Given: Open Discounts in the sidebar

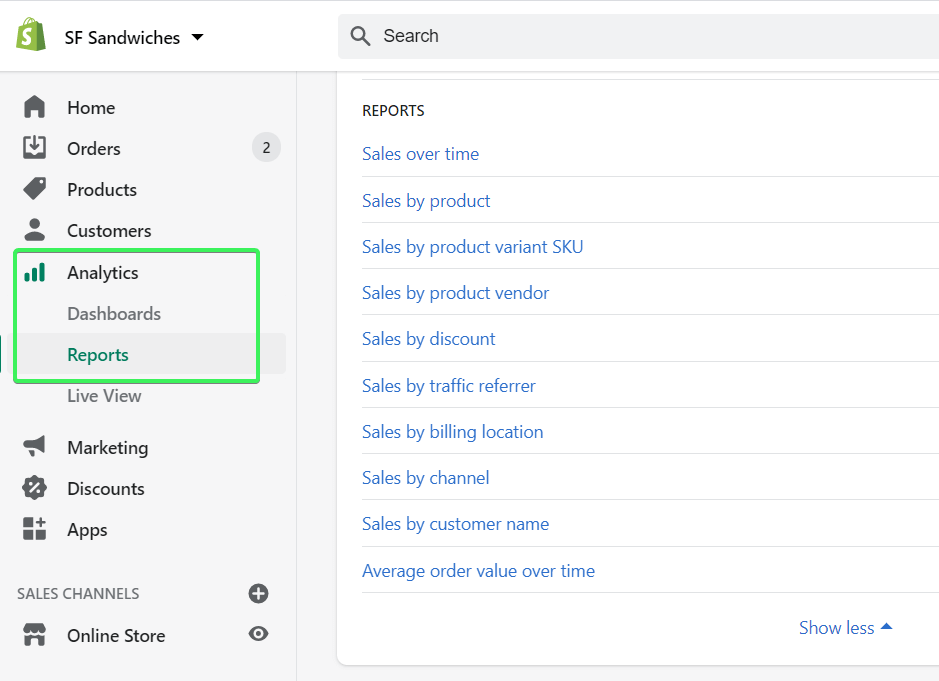Looking at the screenshot, I should coord(105,489).
